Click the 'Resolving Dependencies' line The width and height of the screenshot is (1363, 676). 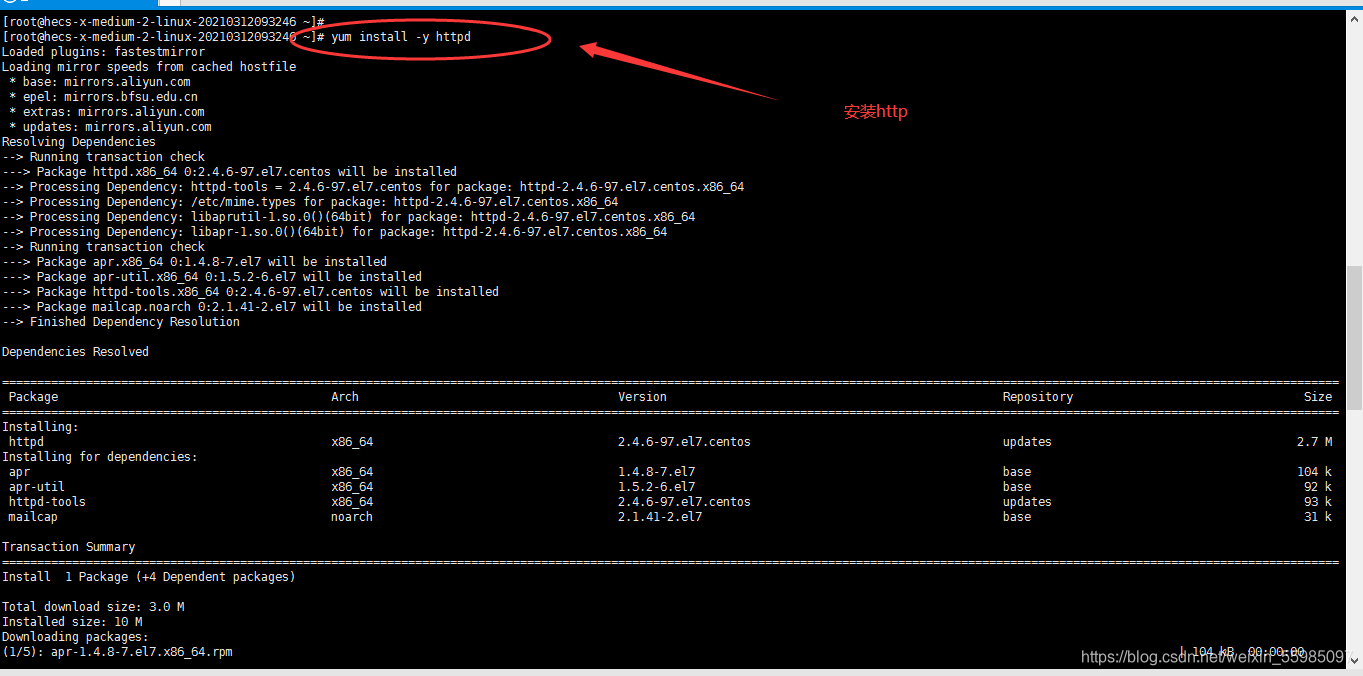(x=79, y=142)
